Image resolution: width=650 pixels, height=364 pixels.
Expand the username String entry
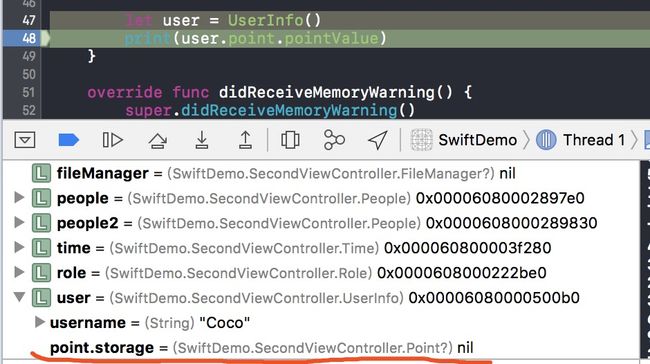coord(39,322)
